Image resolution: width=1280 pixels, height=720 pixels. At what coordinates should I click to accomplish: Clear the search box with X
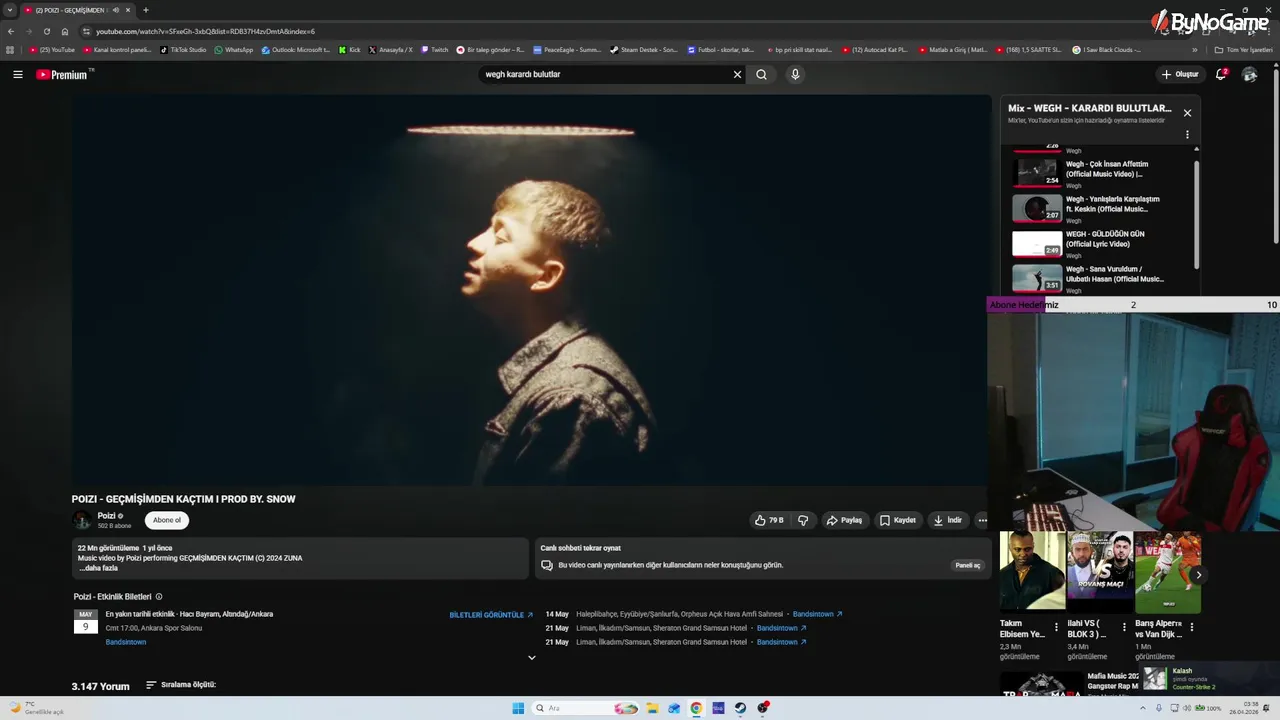[738, 74]
